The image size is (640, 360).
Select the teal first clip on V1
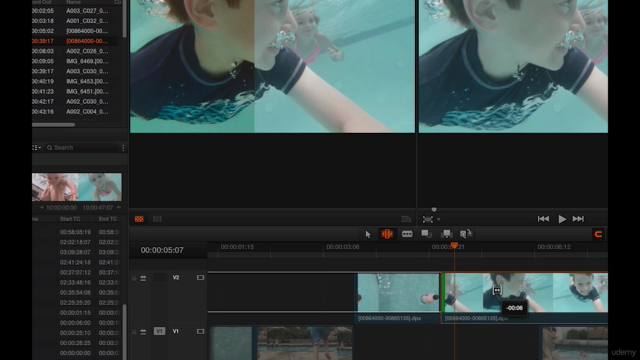tap(231, 343)
